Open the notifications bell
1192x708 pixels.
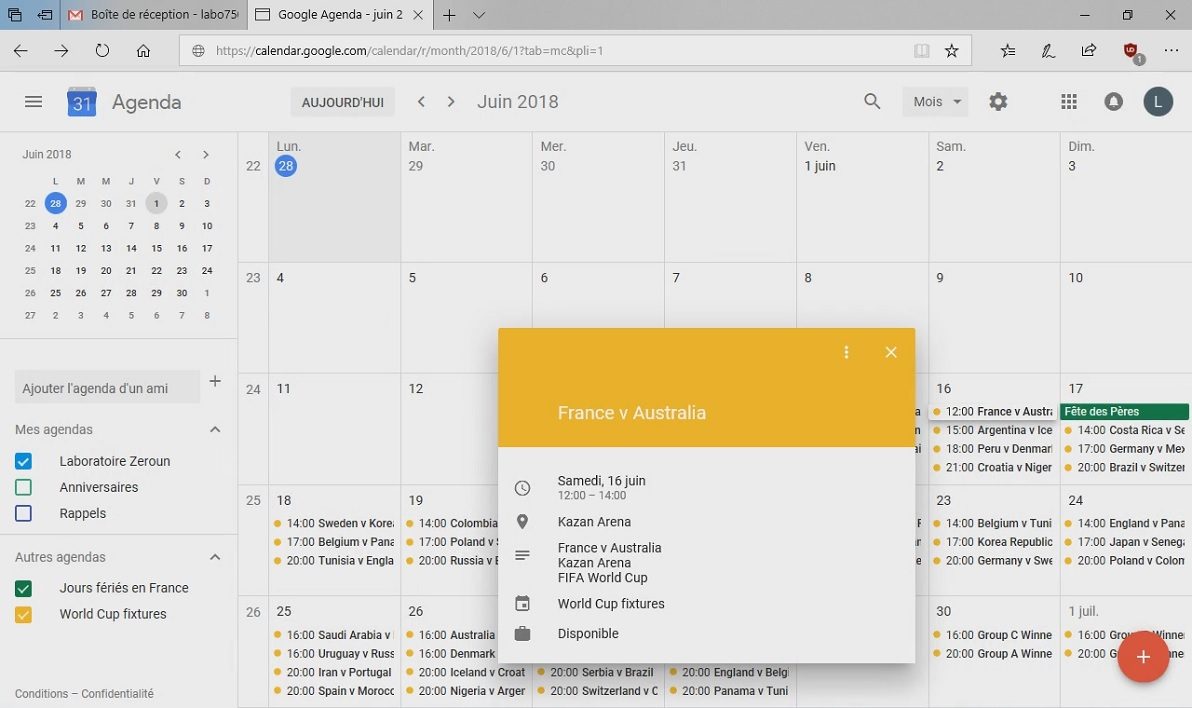1114,101
